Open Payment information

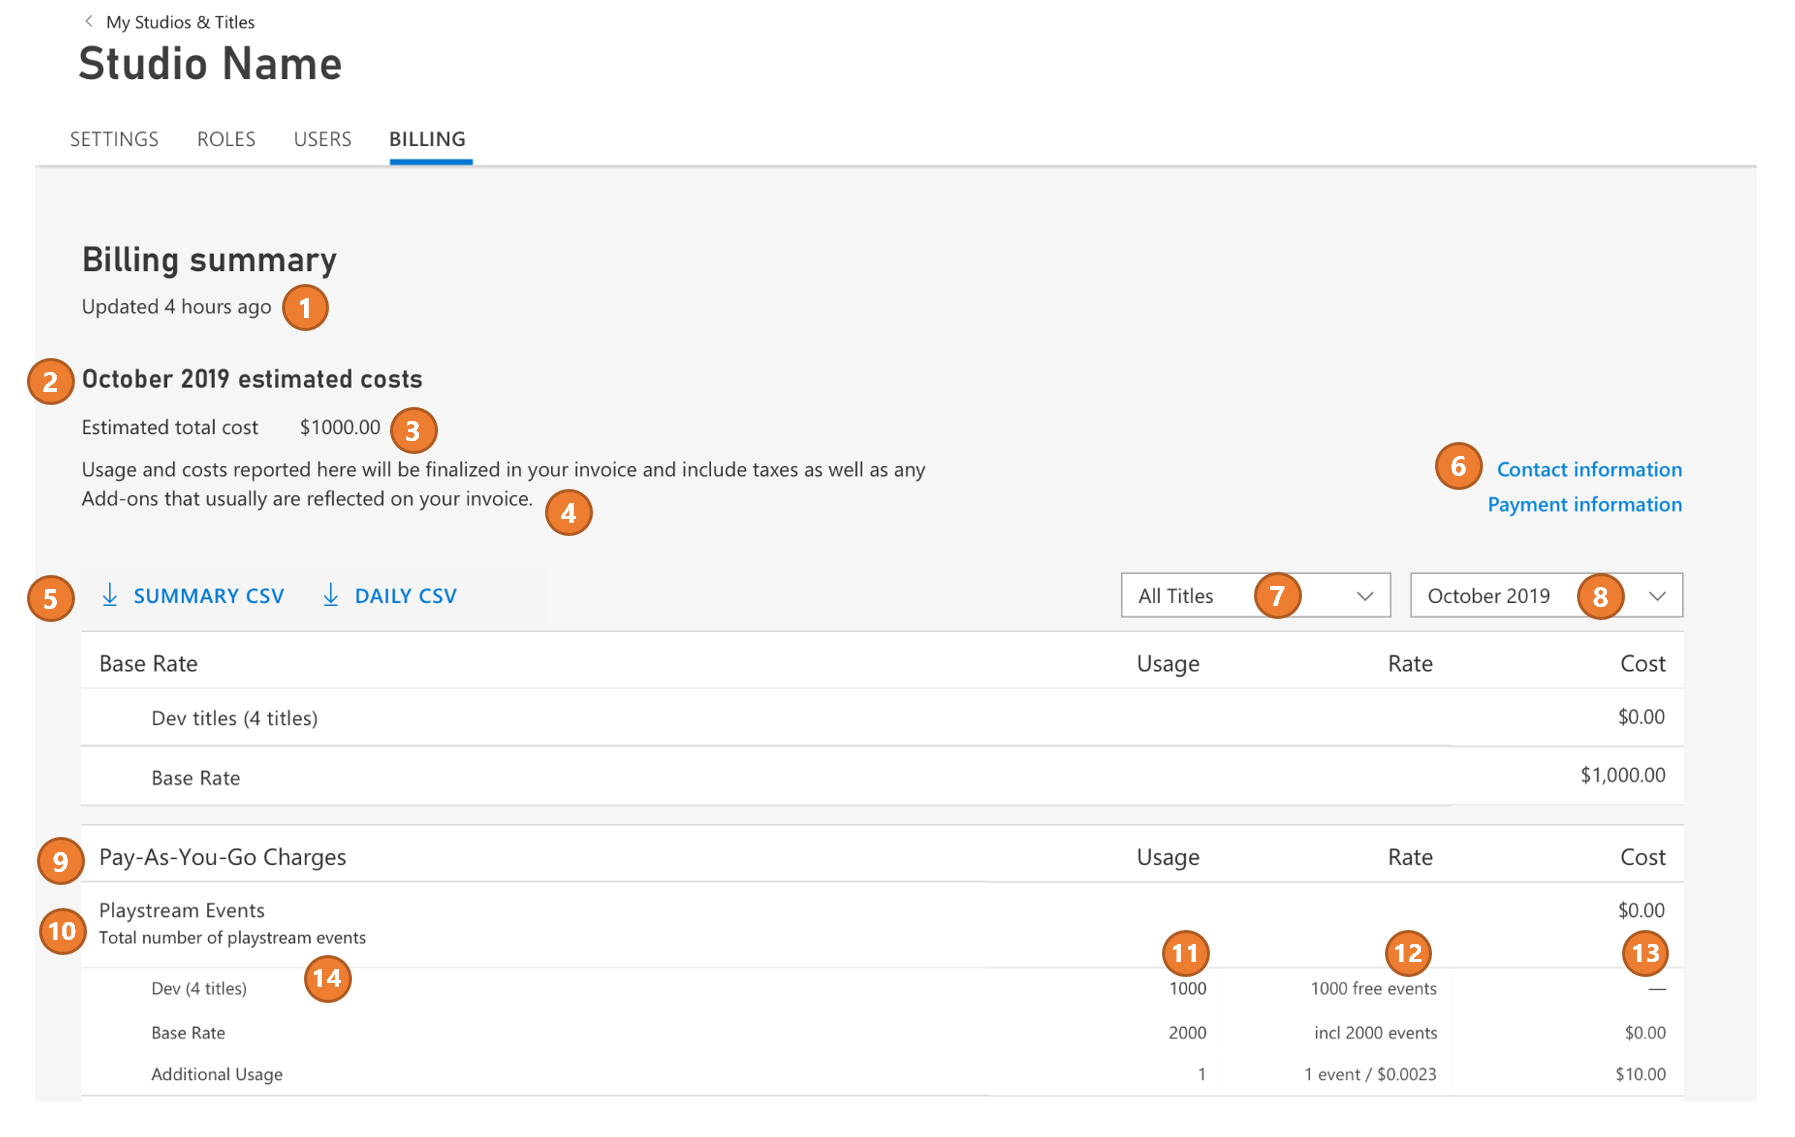coord(1584,504)
